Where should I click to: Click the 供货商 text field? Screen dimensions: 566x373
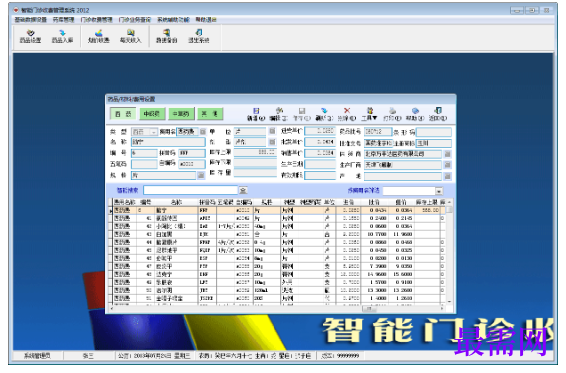click(x=403, y=154)
